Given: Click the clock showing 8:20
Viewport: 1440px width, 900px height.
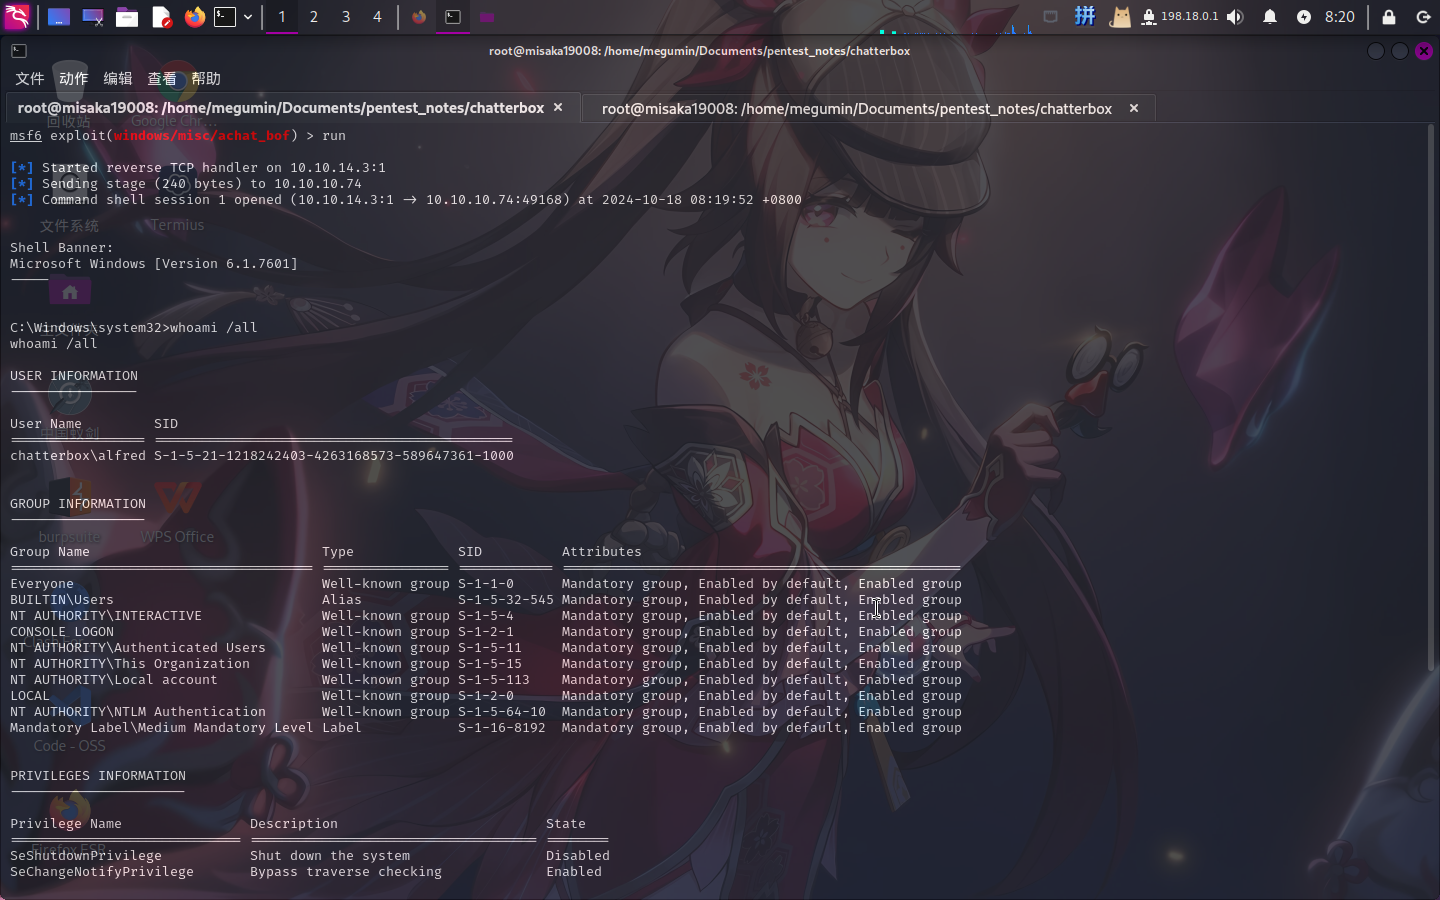Looking at the screenshot, I should [x=1340, y=17].
